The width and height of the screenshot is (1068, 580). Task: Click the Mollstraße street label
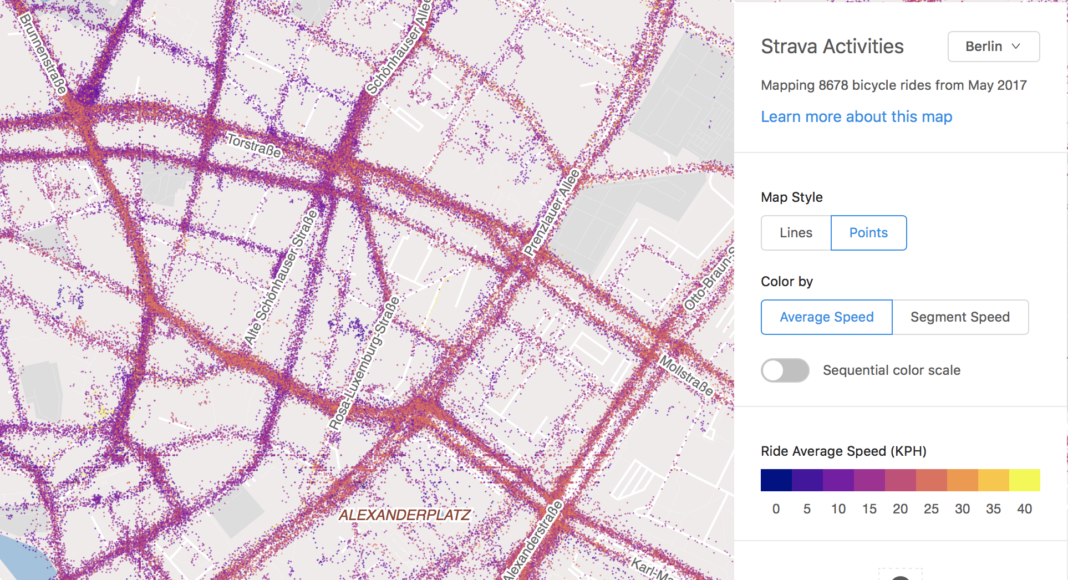pos(687,378)
